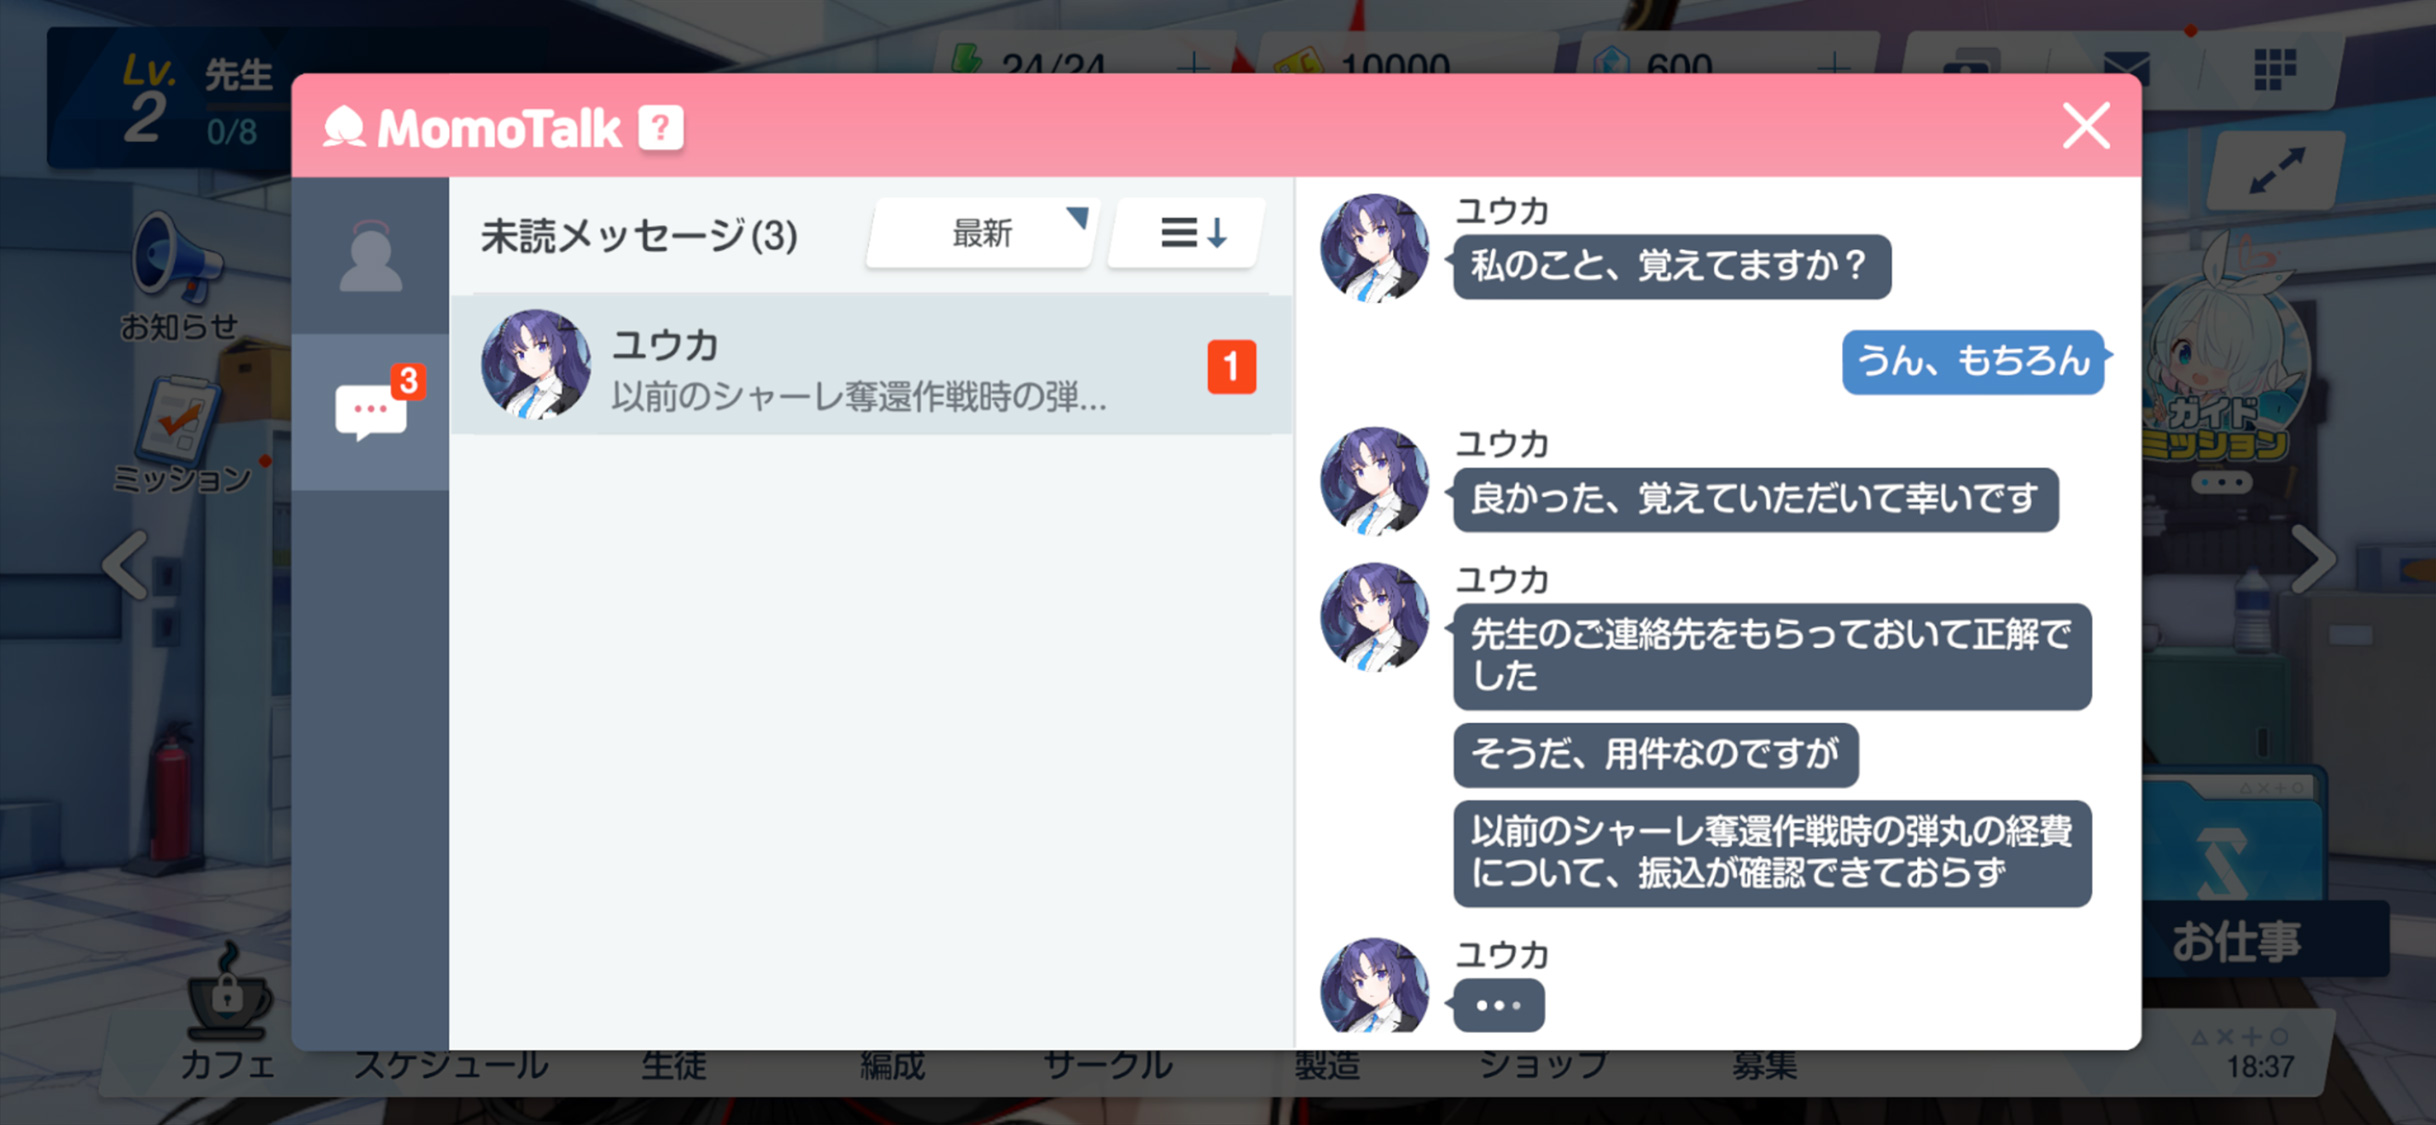Expand the 最新 sort dropdown

pyautogui.click(x=984, y=233)
